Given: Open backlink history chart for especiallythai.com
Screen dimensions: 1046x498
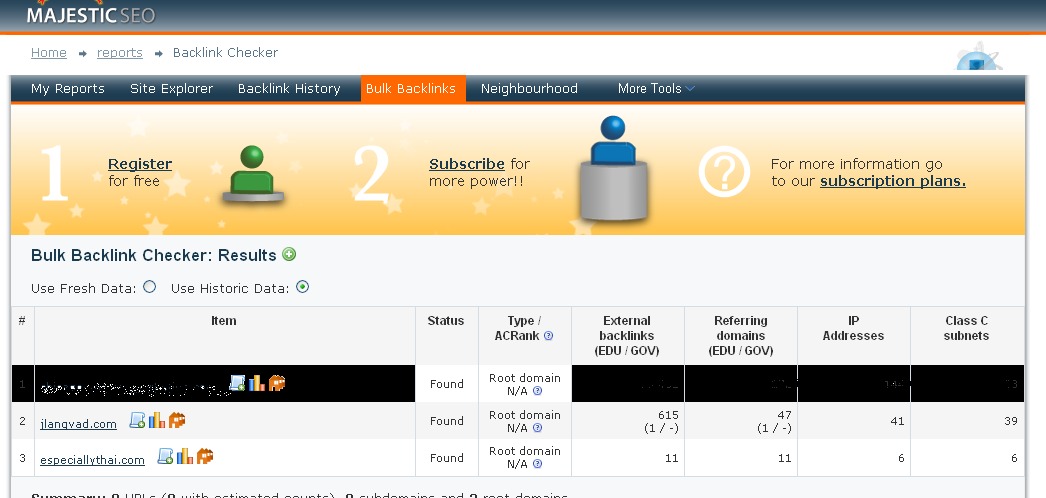Looking at the screenshot, I should 185,457.
